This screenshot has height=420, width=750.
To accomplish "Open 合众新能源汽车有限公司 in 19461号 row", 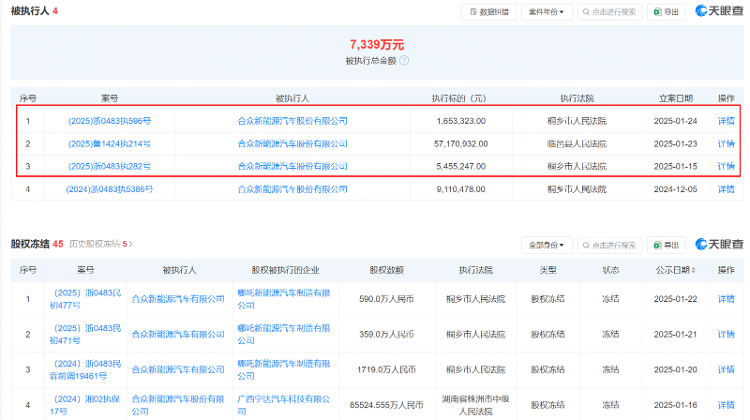I will pyautogui.click(x=178, y=370).
